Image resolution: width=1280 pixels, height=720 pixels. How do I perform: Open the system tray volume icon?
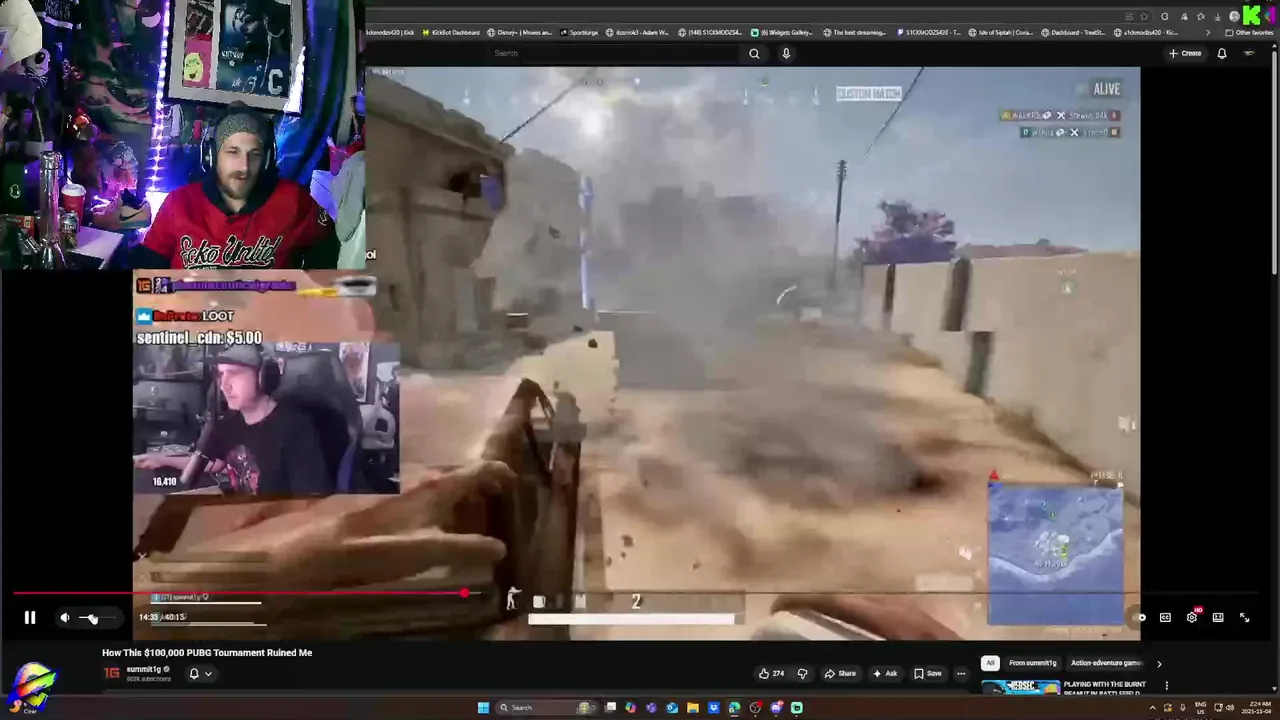1230,707
